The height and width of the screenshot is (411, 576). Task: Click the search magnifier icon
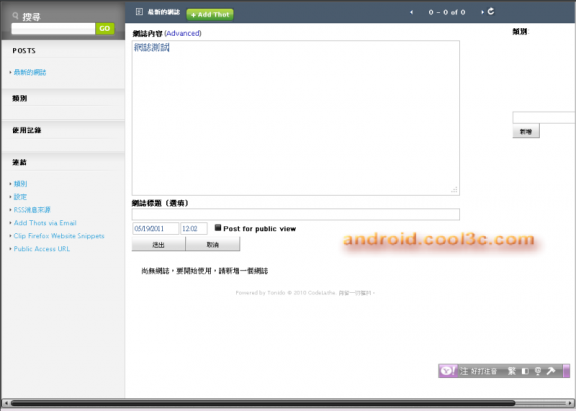pyautogui.click(x=15, y=15)
